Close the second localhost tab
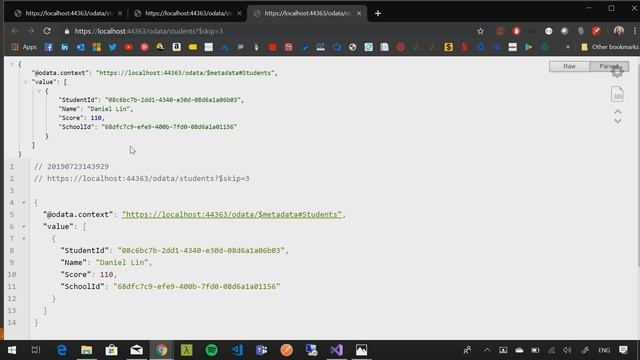Image resolution: width=640 pixels, height=360 pixels. [x=239, y=13]
